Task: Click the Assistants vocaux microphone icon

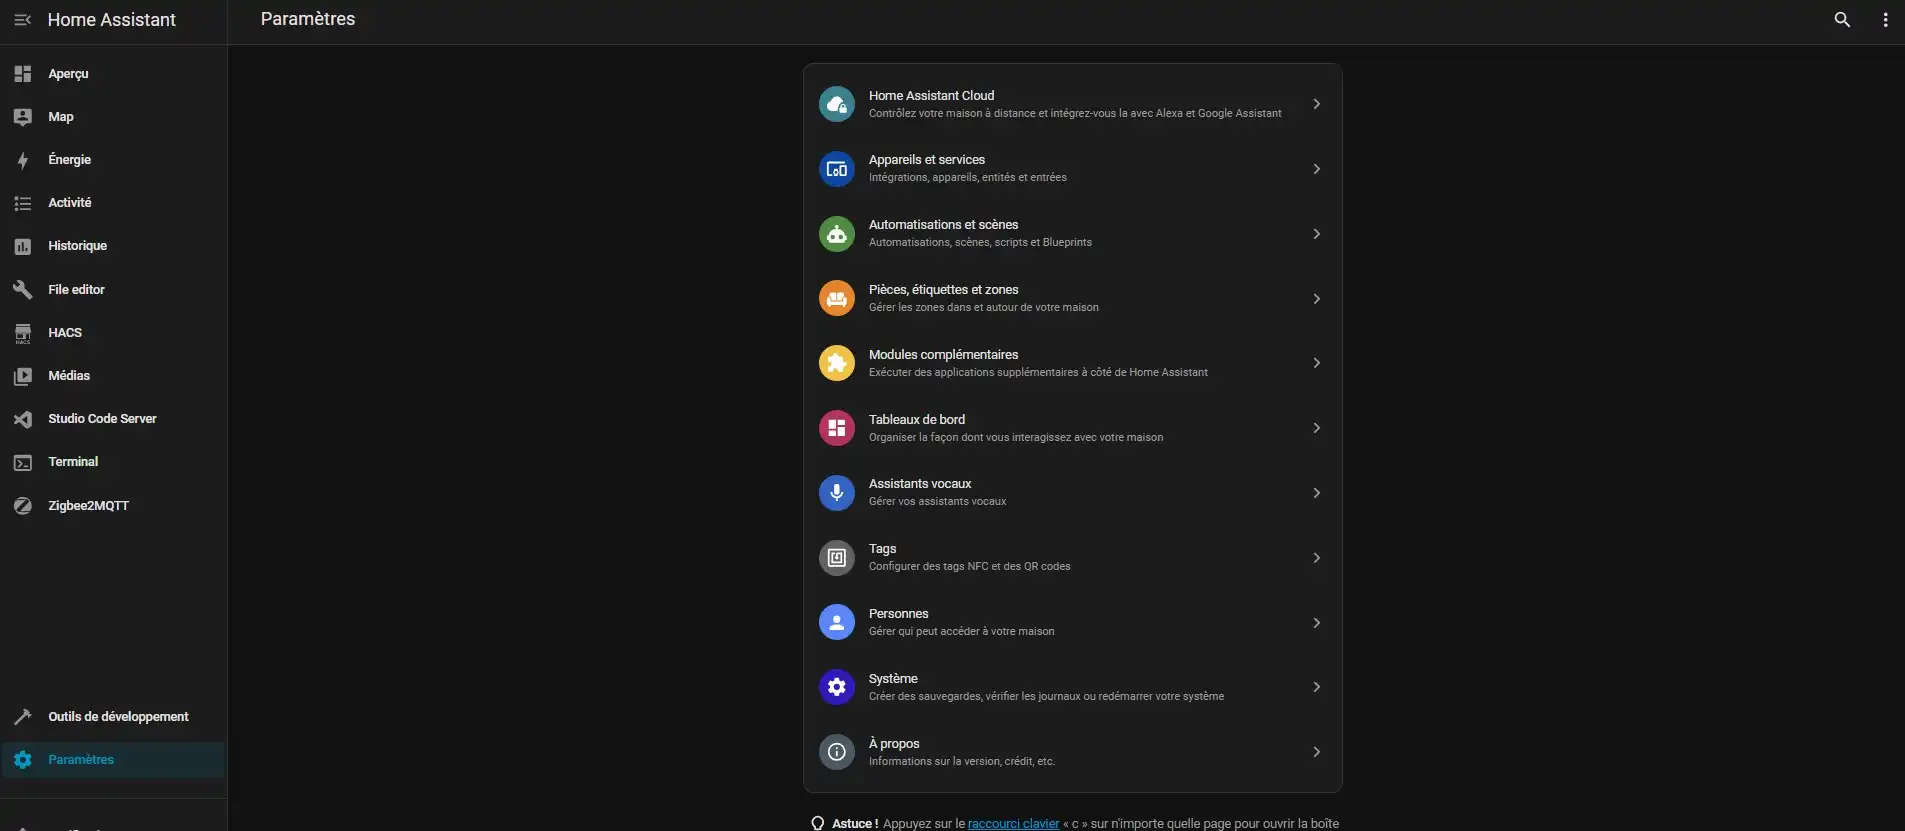Action: 837,493
